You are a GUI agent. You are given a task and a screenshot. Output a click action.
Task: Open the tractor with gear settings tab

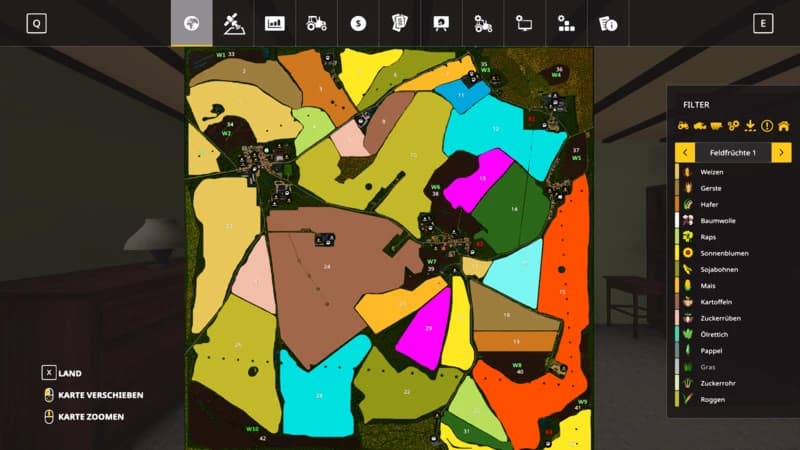tap(483, 23)
